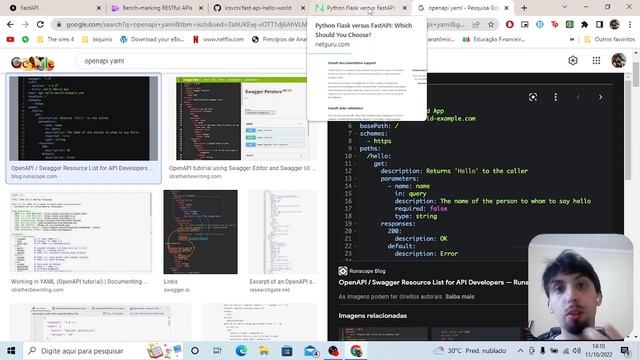
Task: Open the Extensions puzzle piece menu
Action: point(584,24)
